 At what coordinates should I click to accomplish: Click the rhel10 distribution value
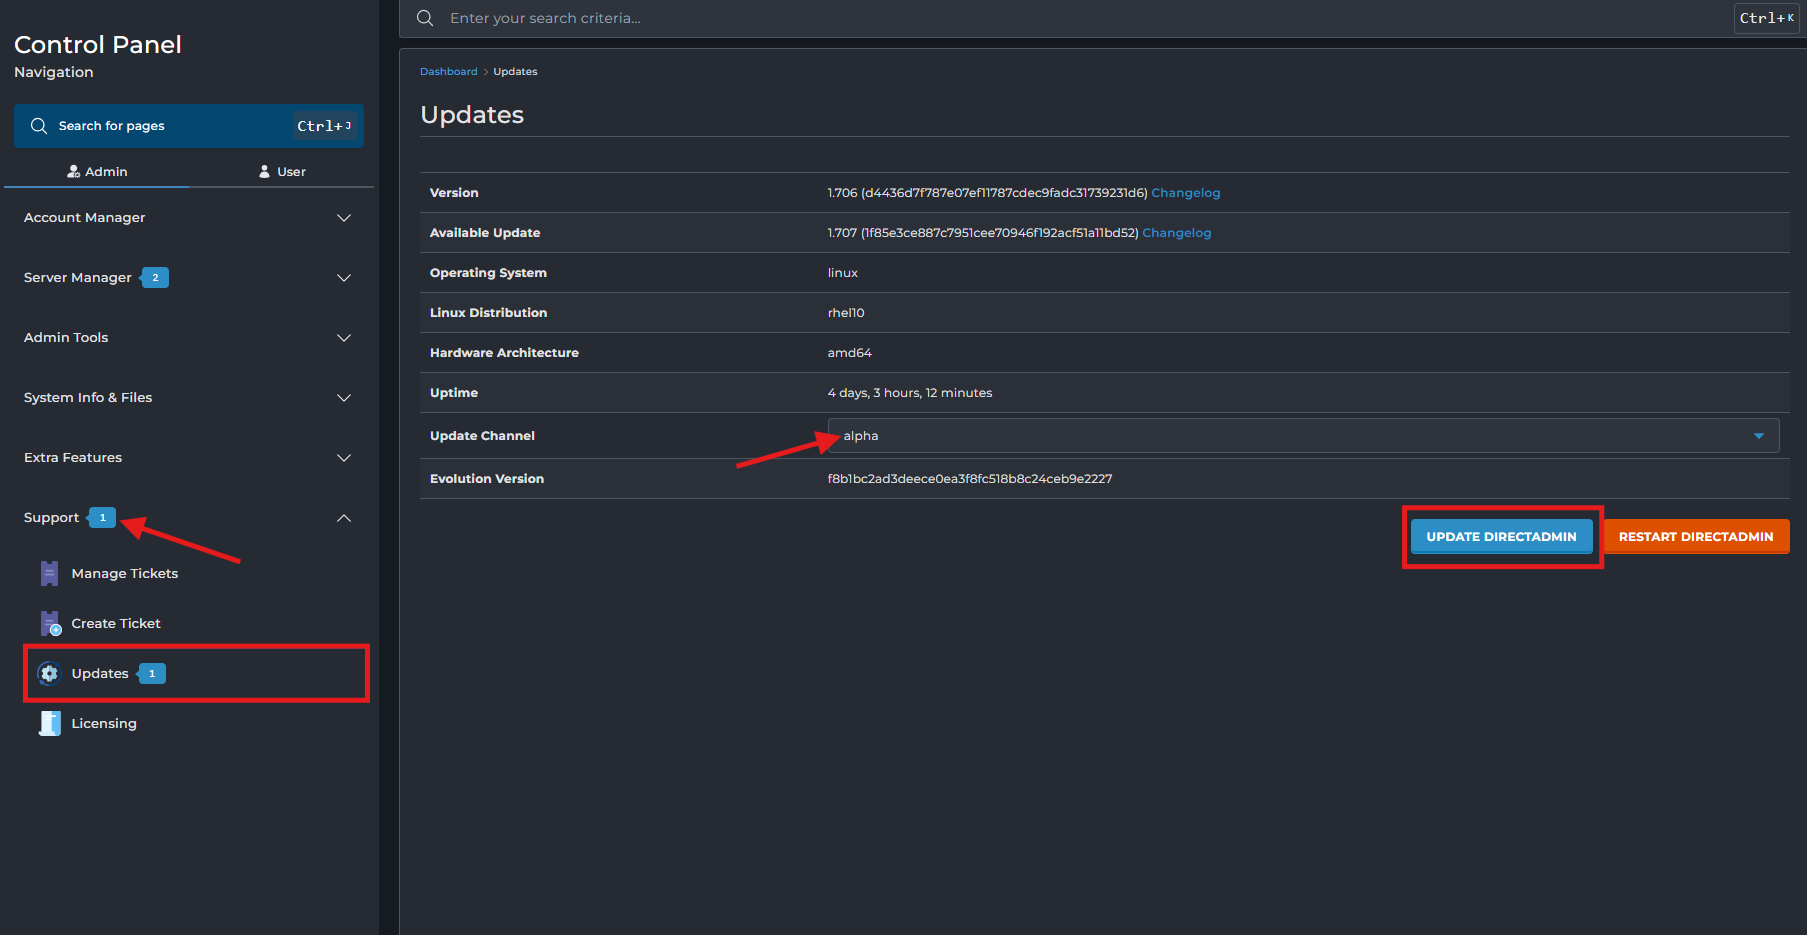(x=846, y=313)
